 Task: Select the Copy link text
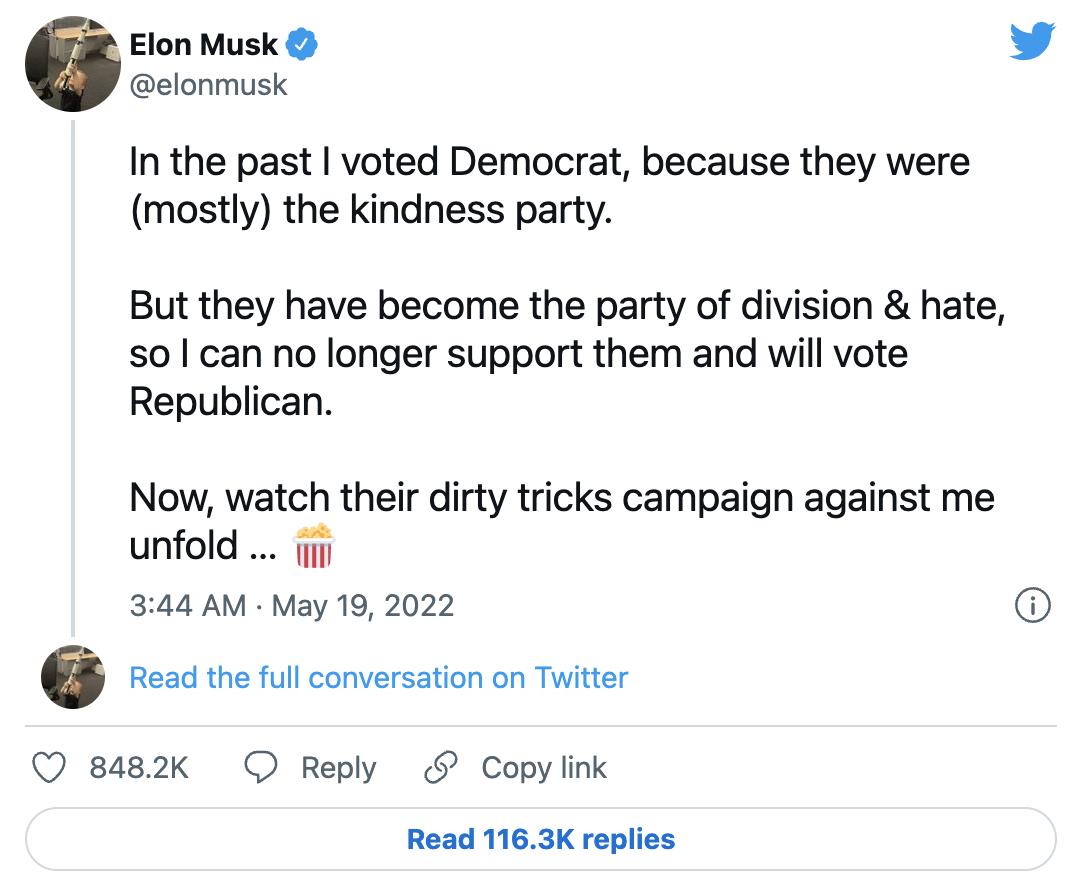tap(544, 768)
